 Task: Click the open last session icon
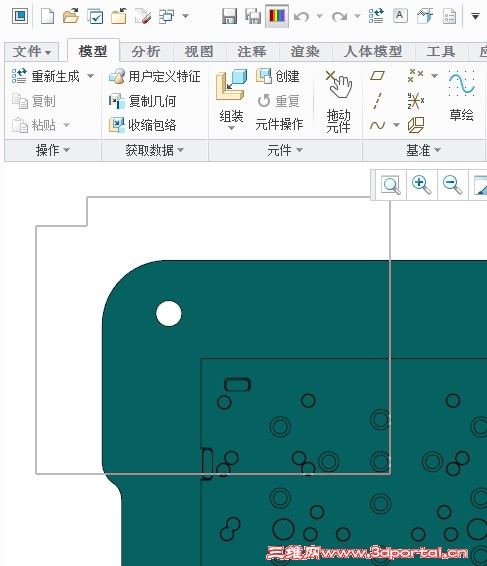click(x=95, y=16)
